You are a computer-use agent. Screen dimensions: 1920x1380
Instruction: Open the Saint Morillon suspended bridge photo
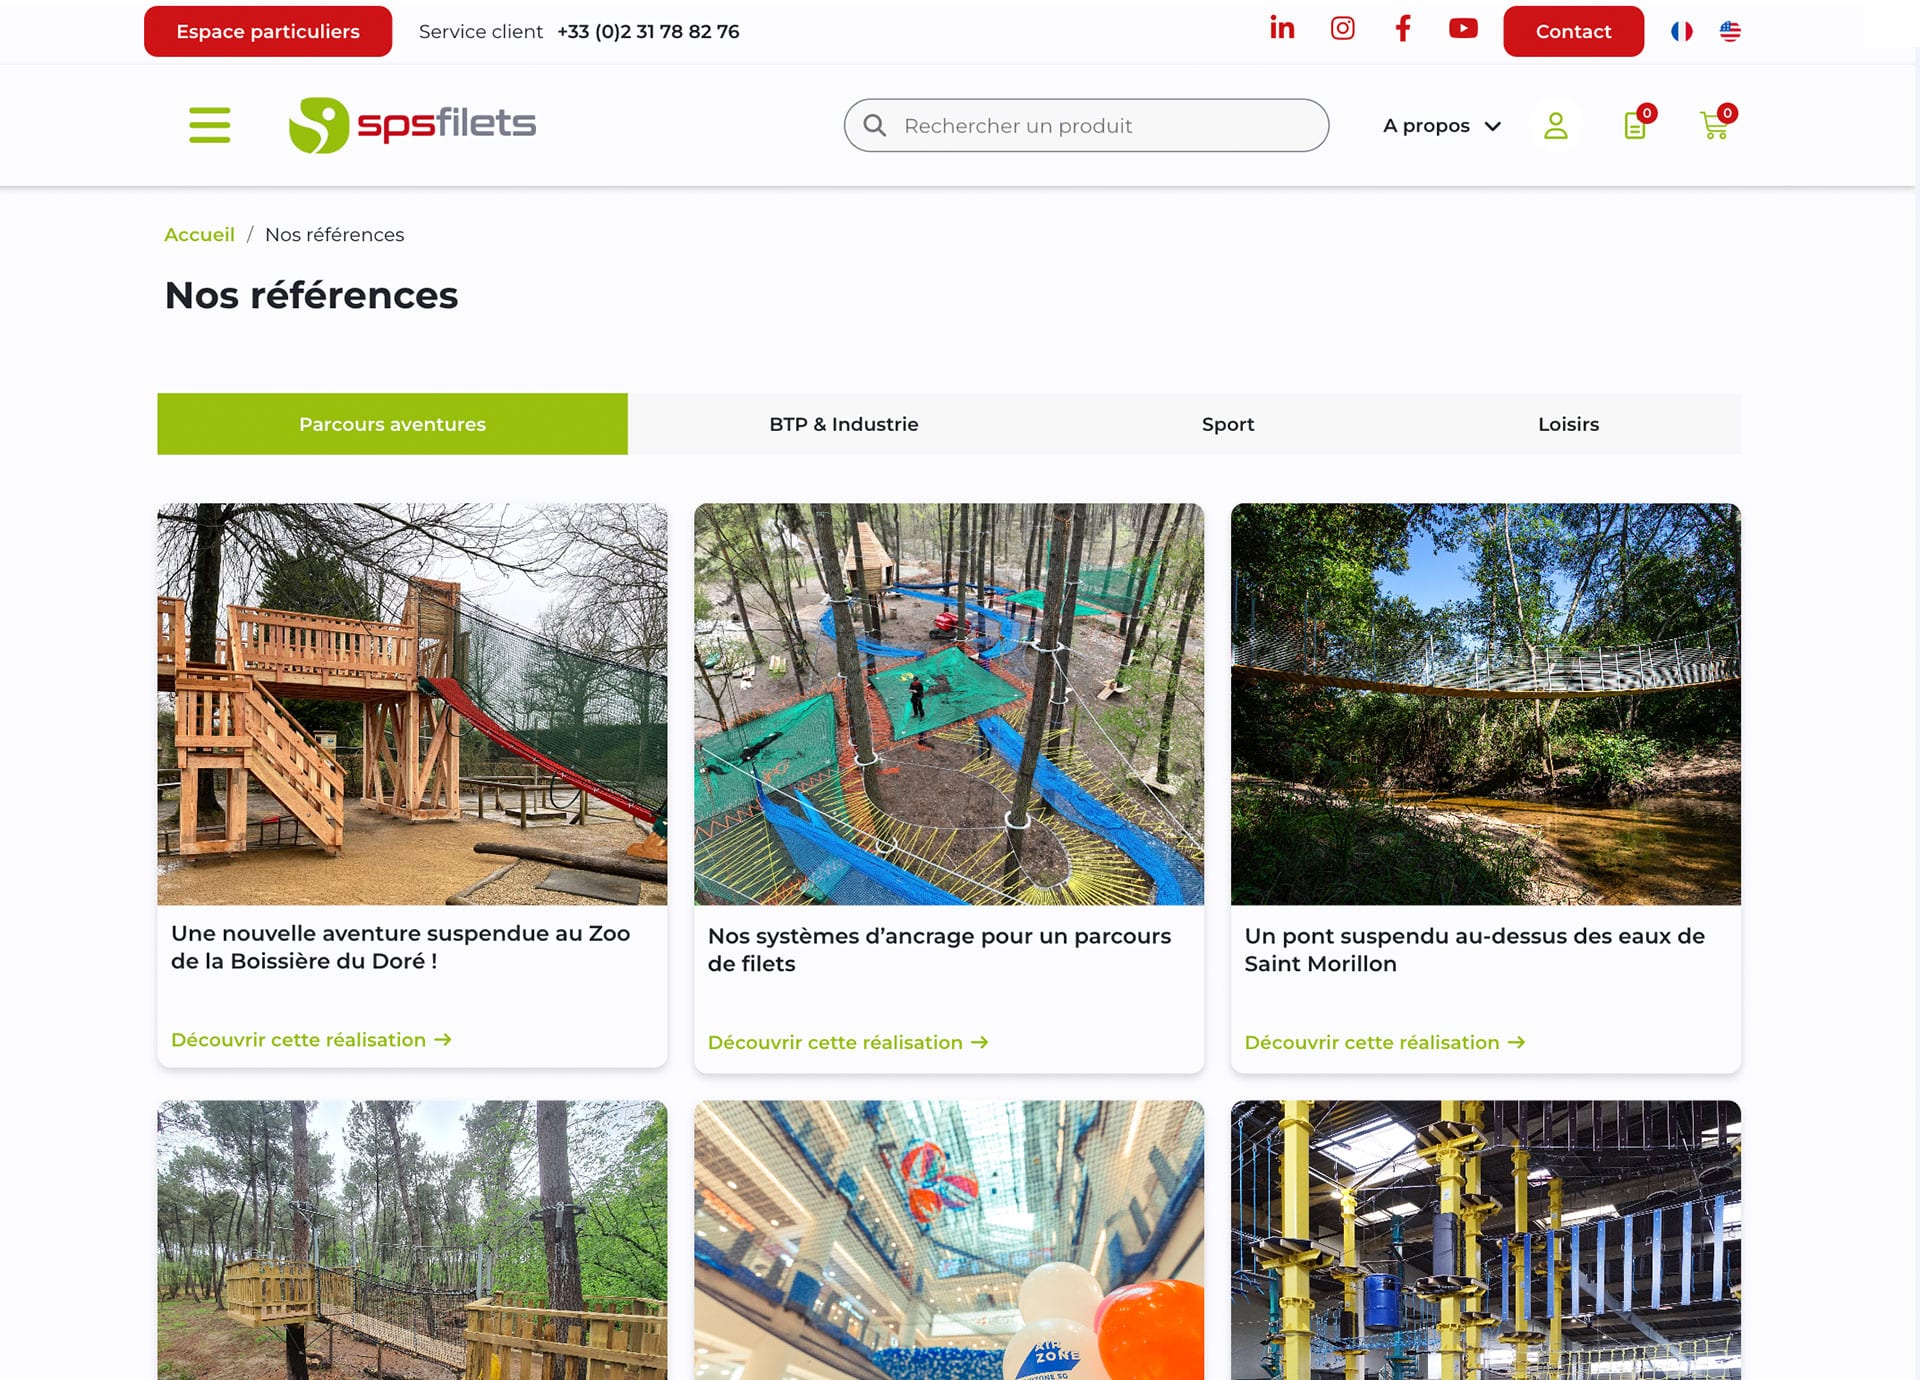pos(1485,704)
